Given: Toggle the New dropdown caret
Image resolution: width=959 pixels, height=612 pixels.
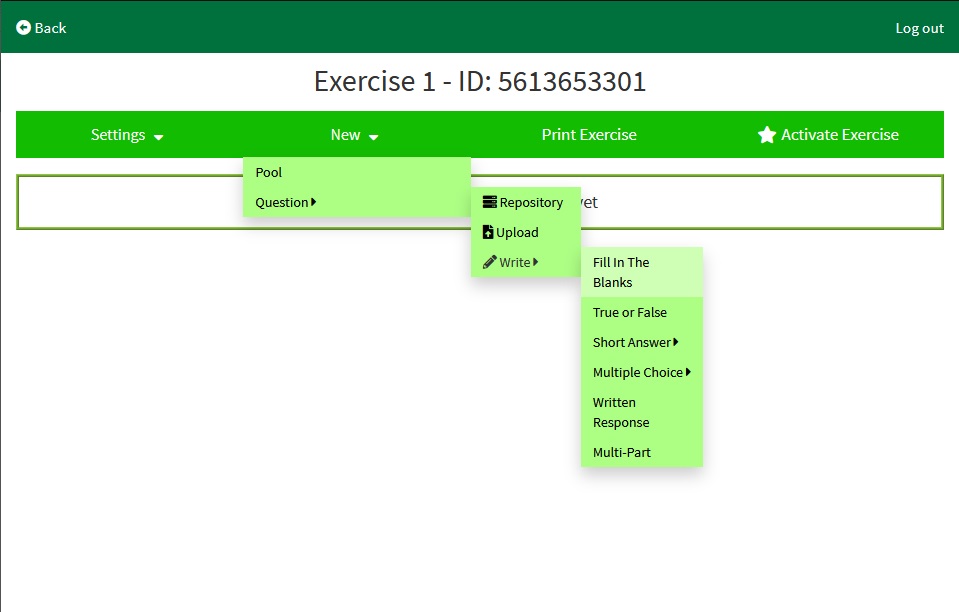Looking at the screenshot, I should (x=374, y=137).
